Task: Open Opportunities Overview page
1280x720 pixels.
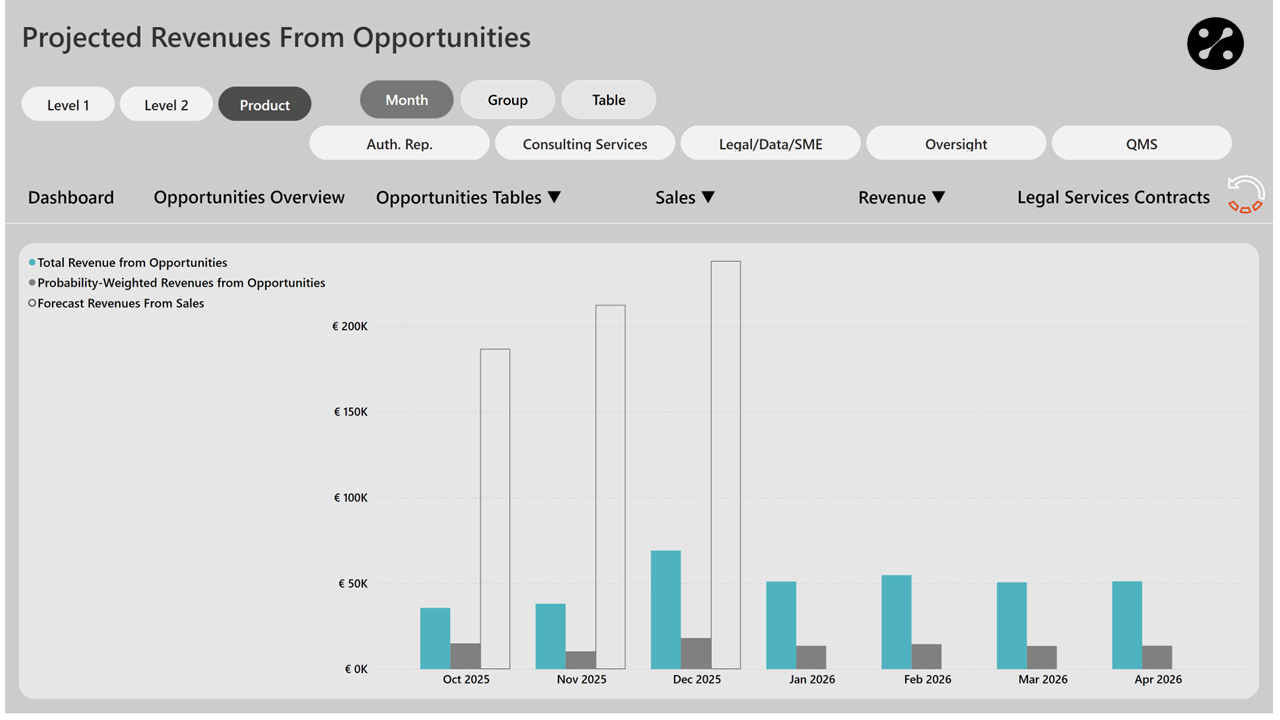Action: pyautogui.click(x=249, y=198)
